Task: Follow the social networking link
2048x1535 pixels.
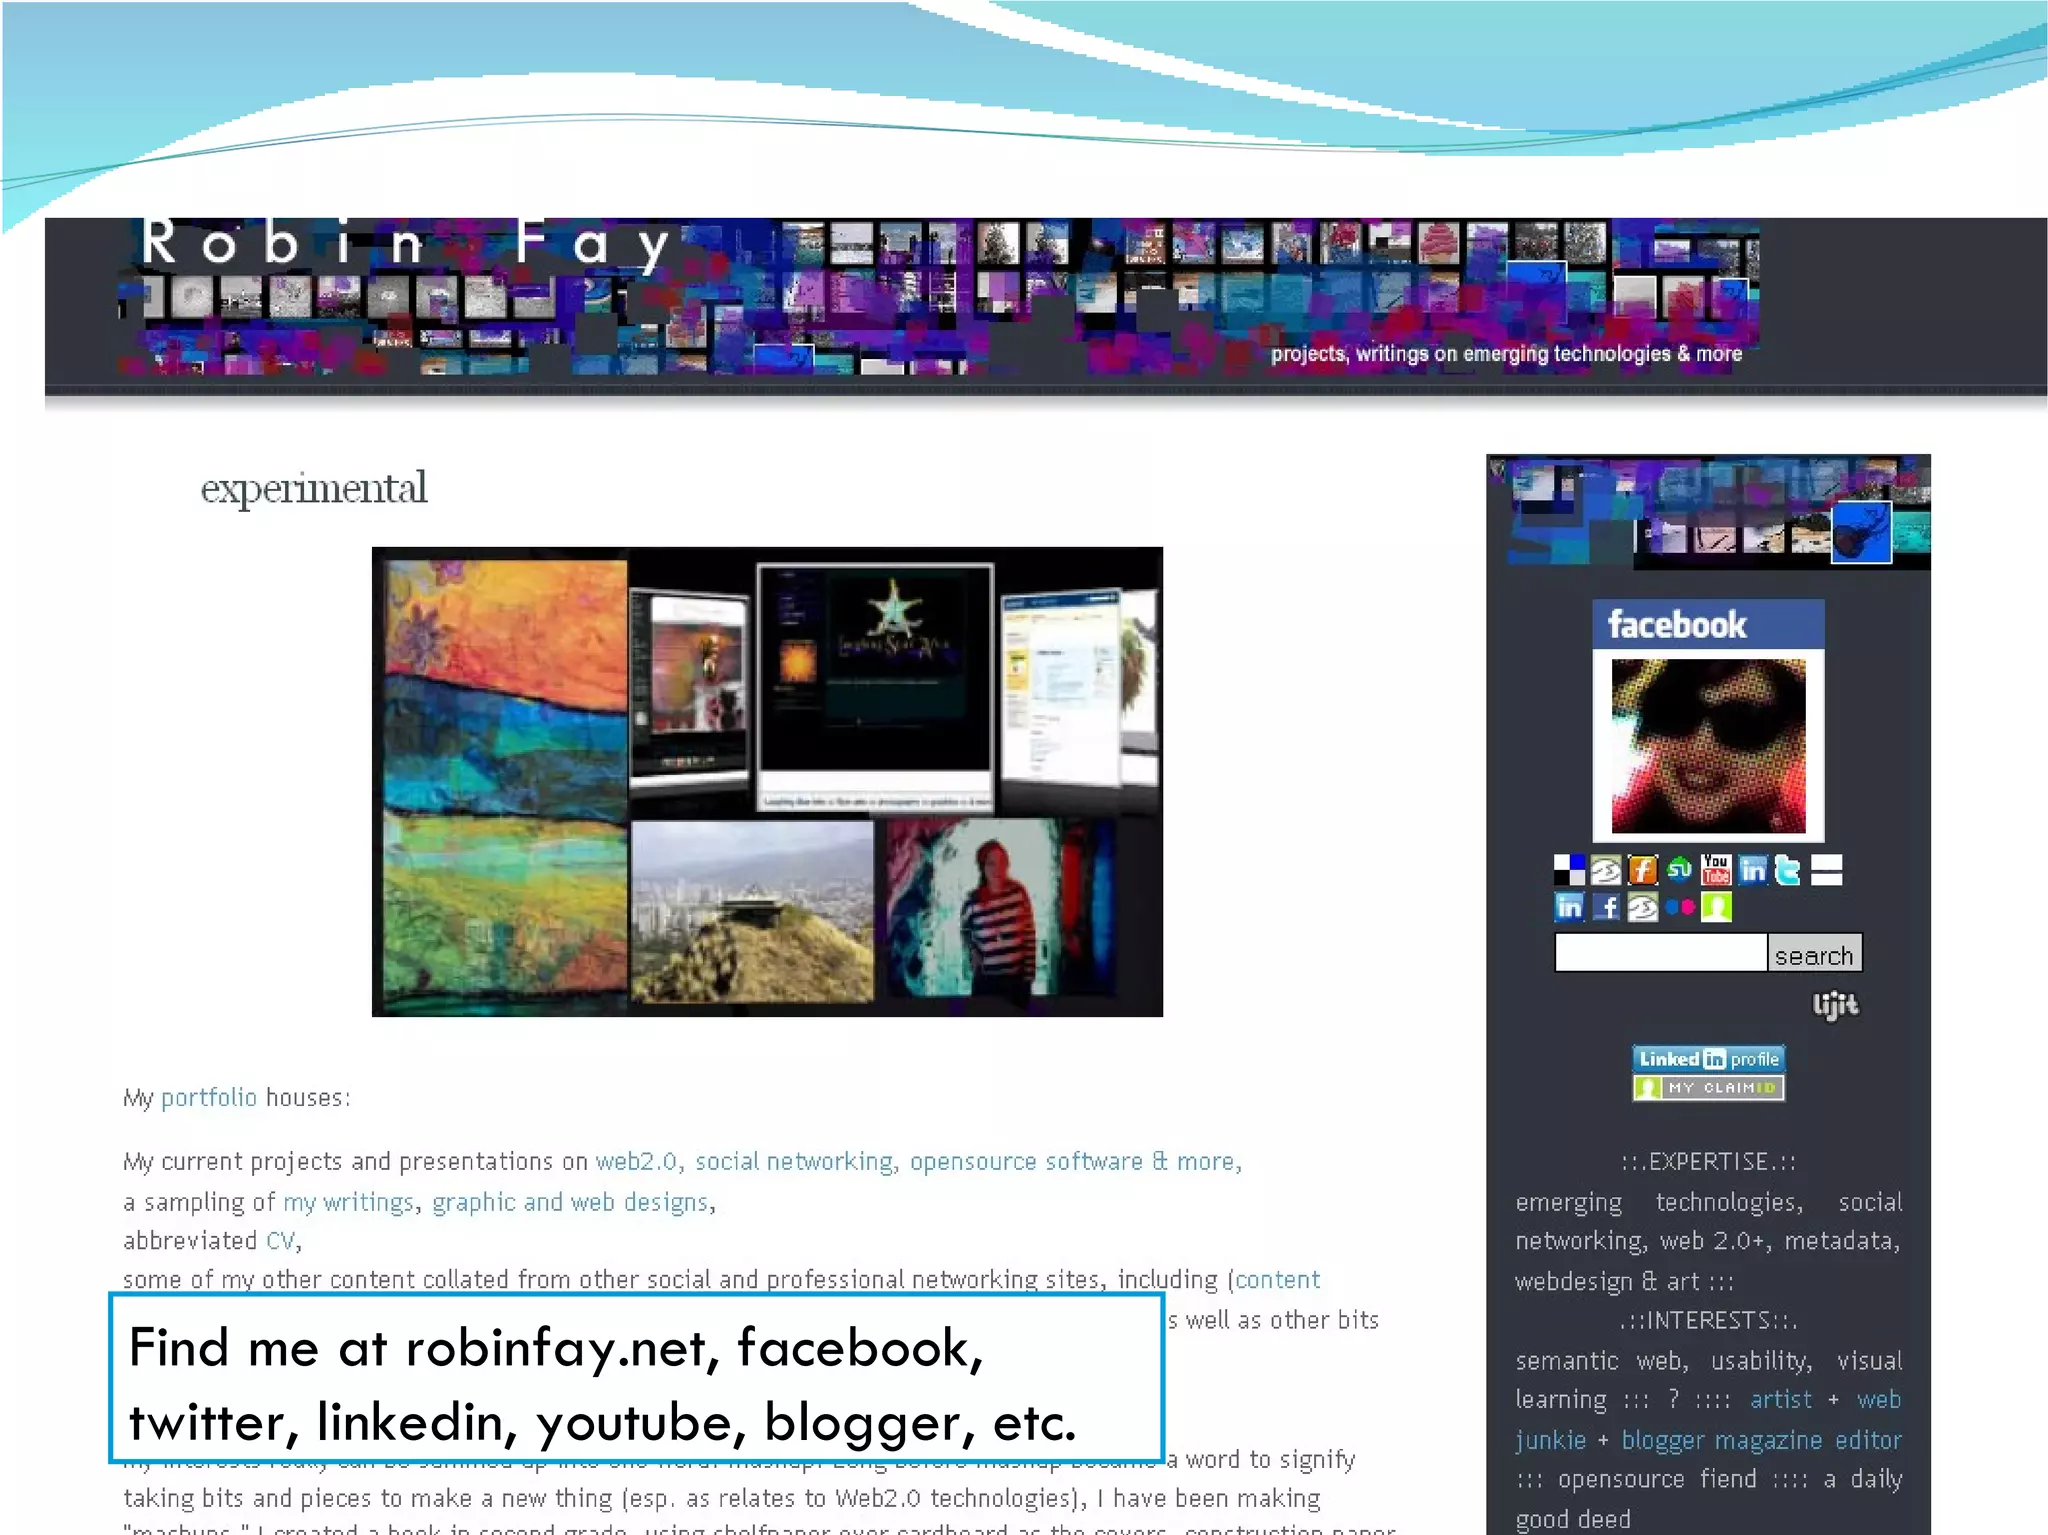Action: pyautogui.click(x=794, y=1162)
